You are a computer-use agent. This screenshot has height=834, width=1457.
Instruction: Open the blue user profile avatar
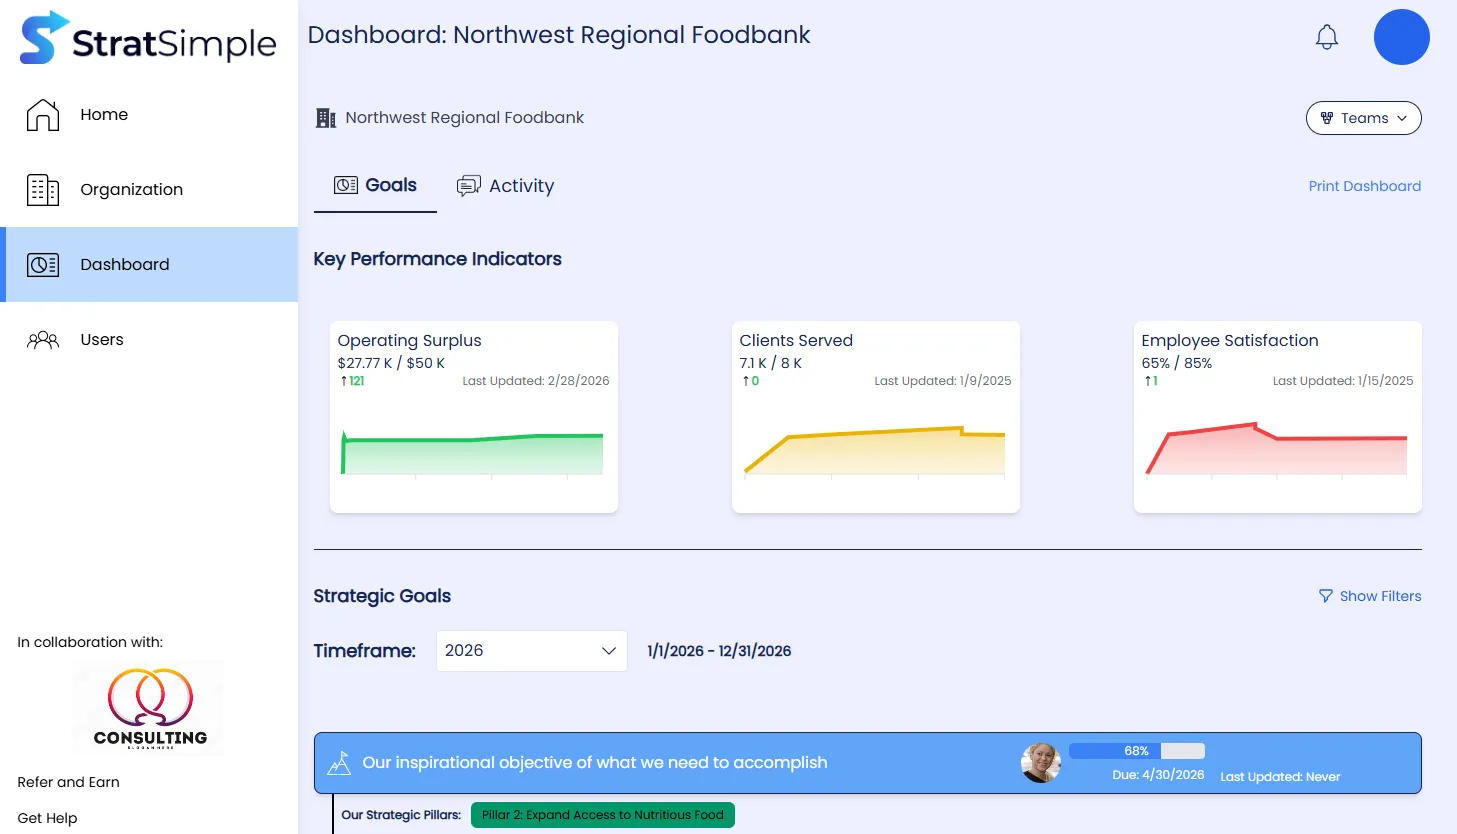pos(1402,37)
